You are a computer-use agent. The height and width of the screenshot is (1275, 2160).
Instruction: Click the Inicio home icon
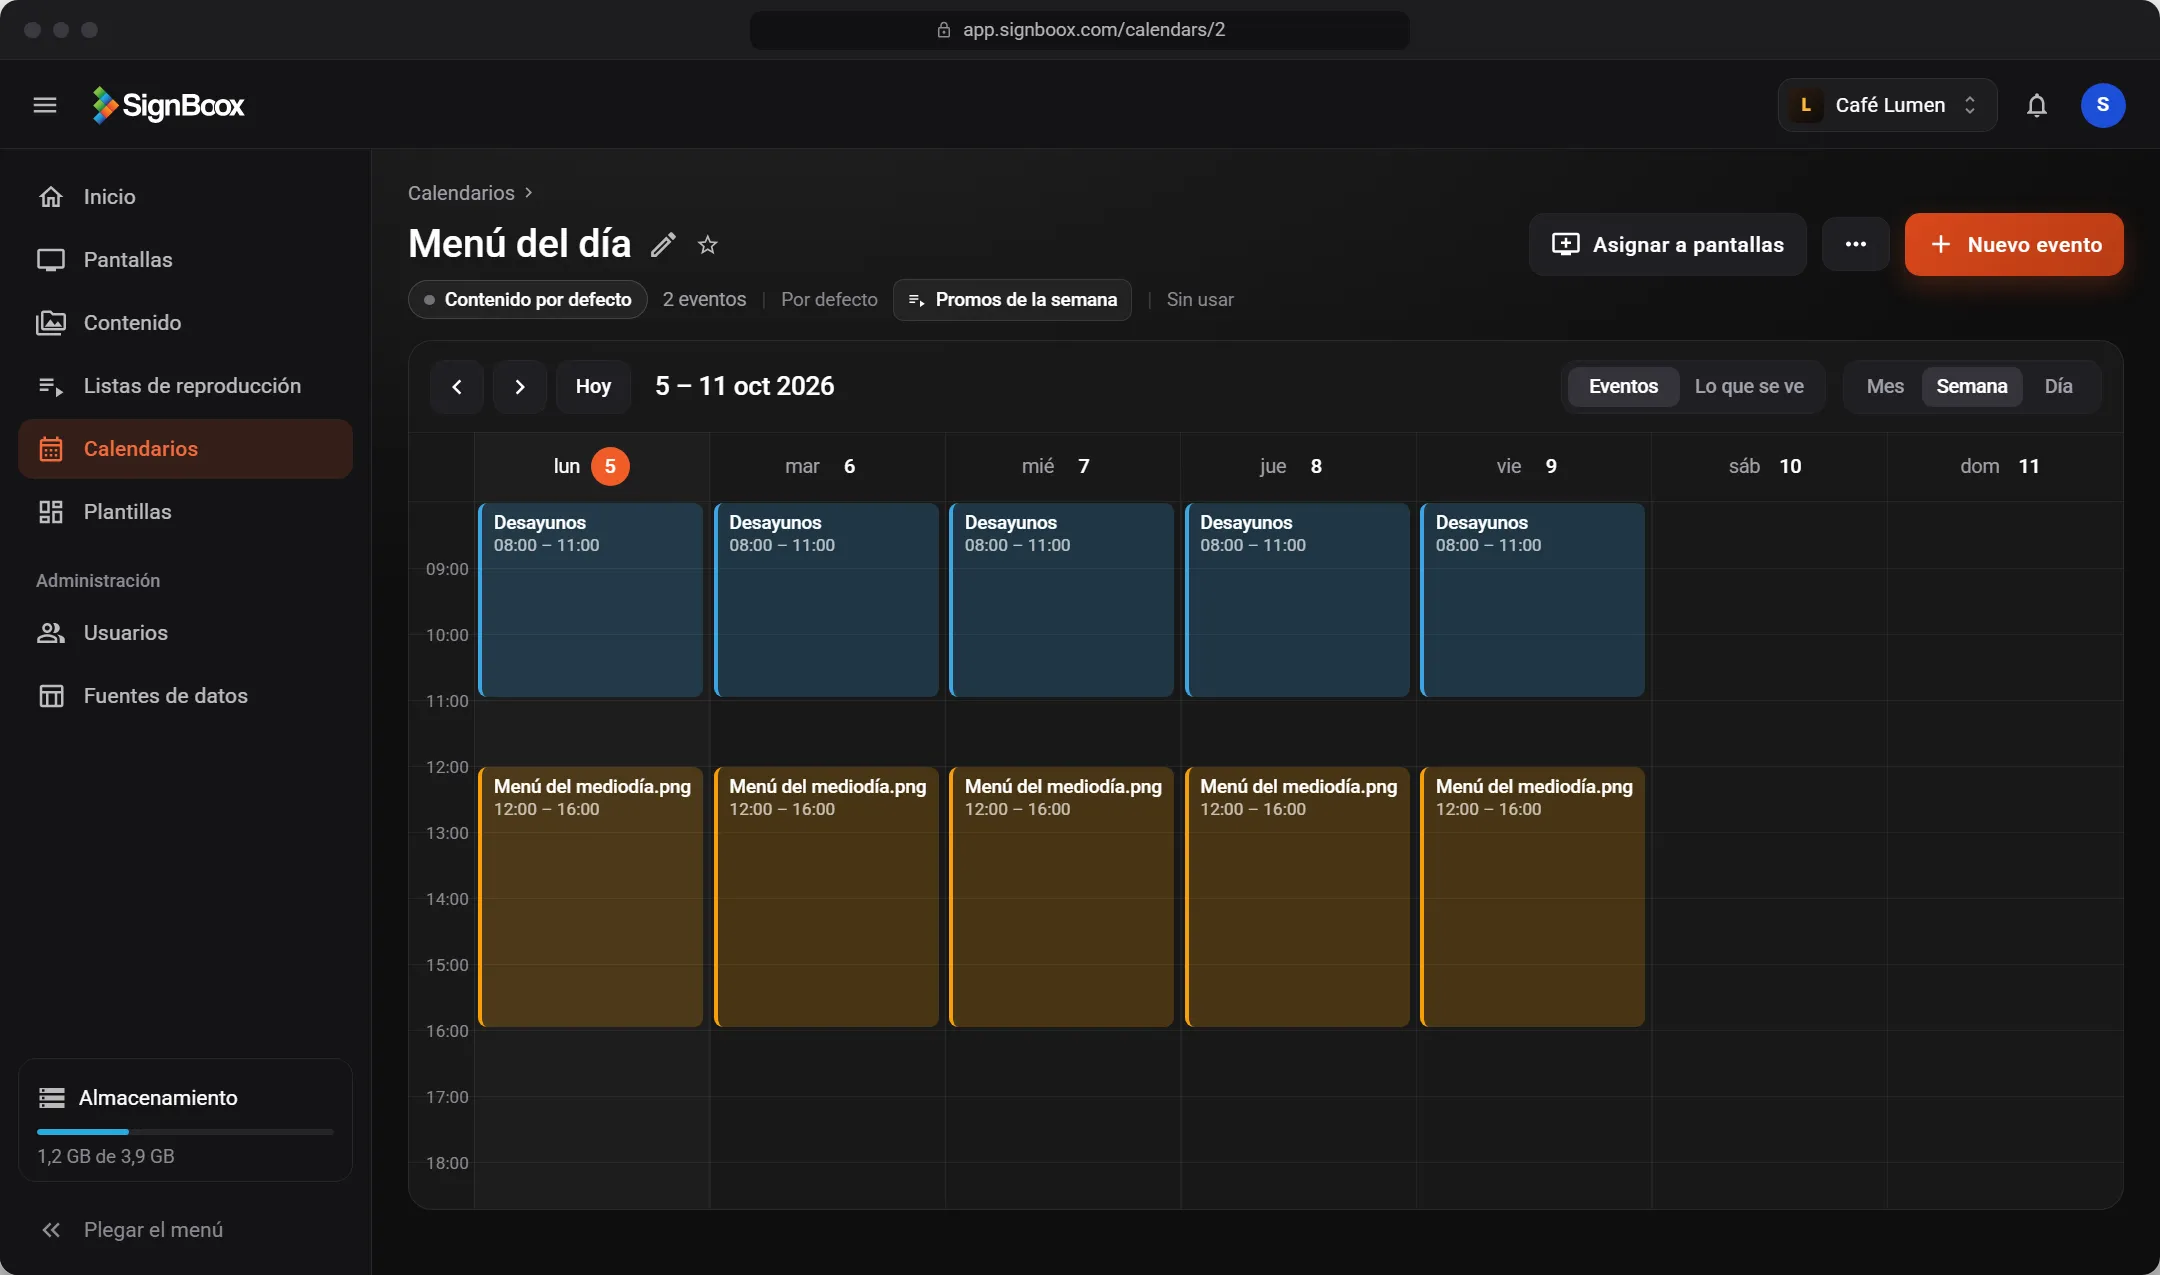[51, 197]
